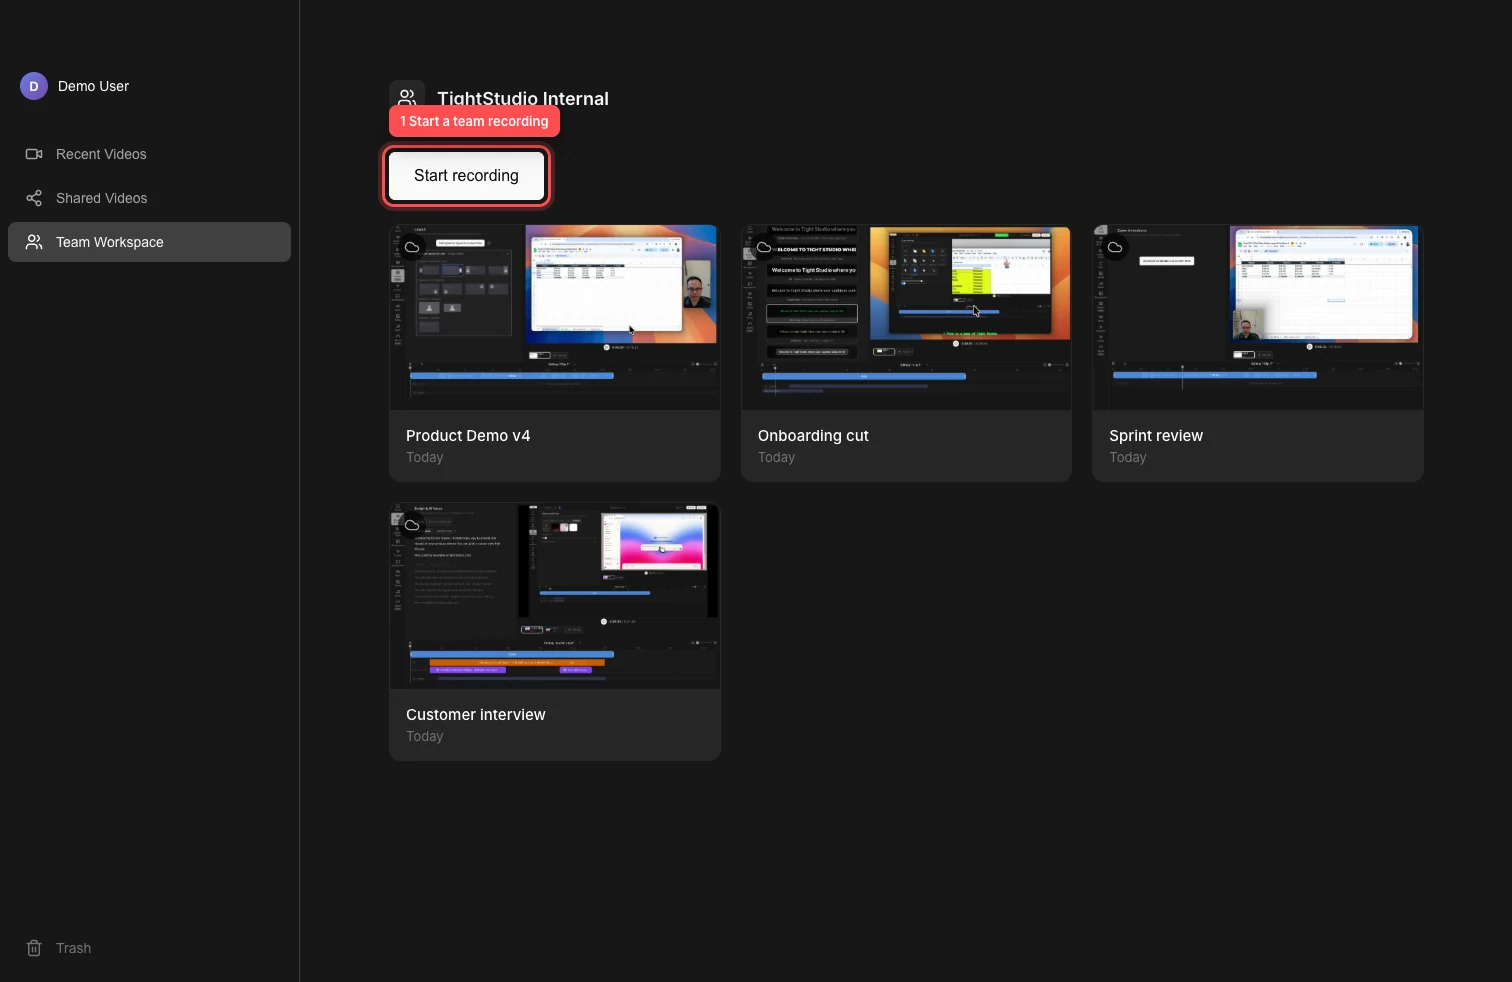The image size is (1512, 982).
Task: Click the Today date under Product Demo v4
Action: (425, 458)
